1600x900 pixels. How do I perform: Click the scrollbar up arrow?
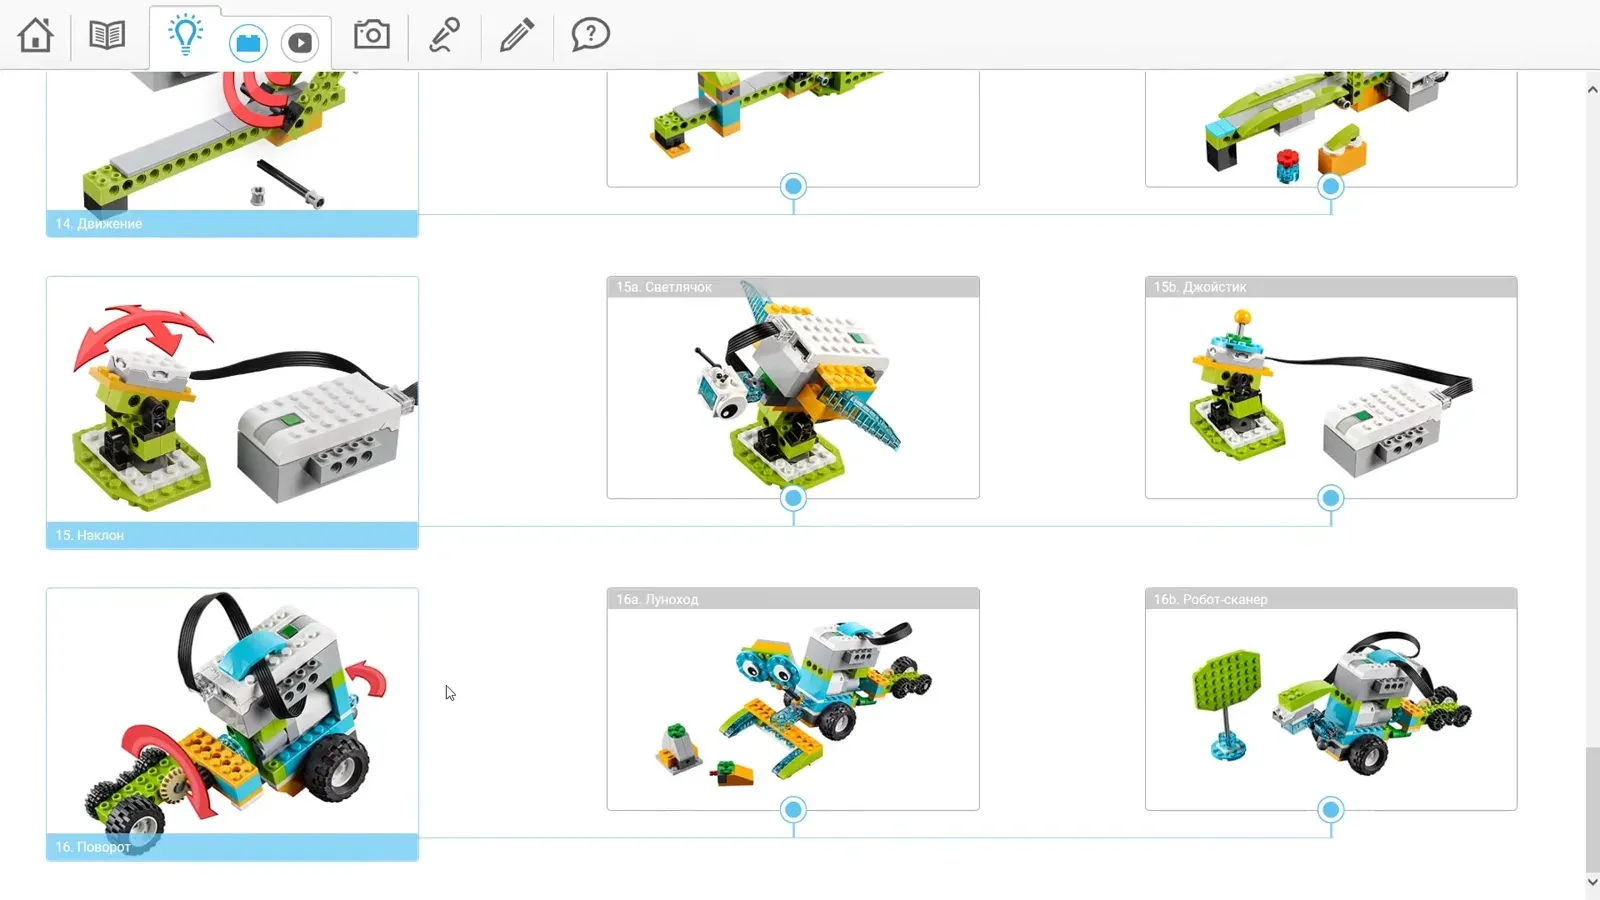point(1592,90)
